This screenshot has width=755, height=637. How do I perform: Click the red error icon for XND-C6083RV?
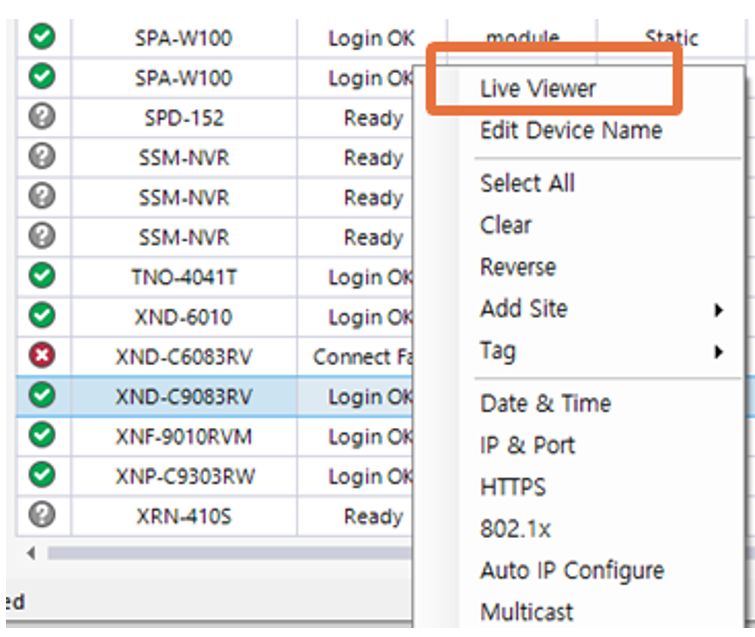click(x=43, y=357)
